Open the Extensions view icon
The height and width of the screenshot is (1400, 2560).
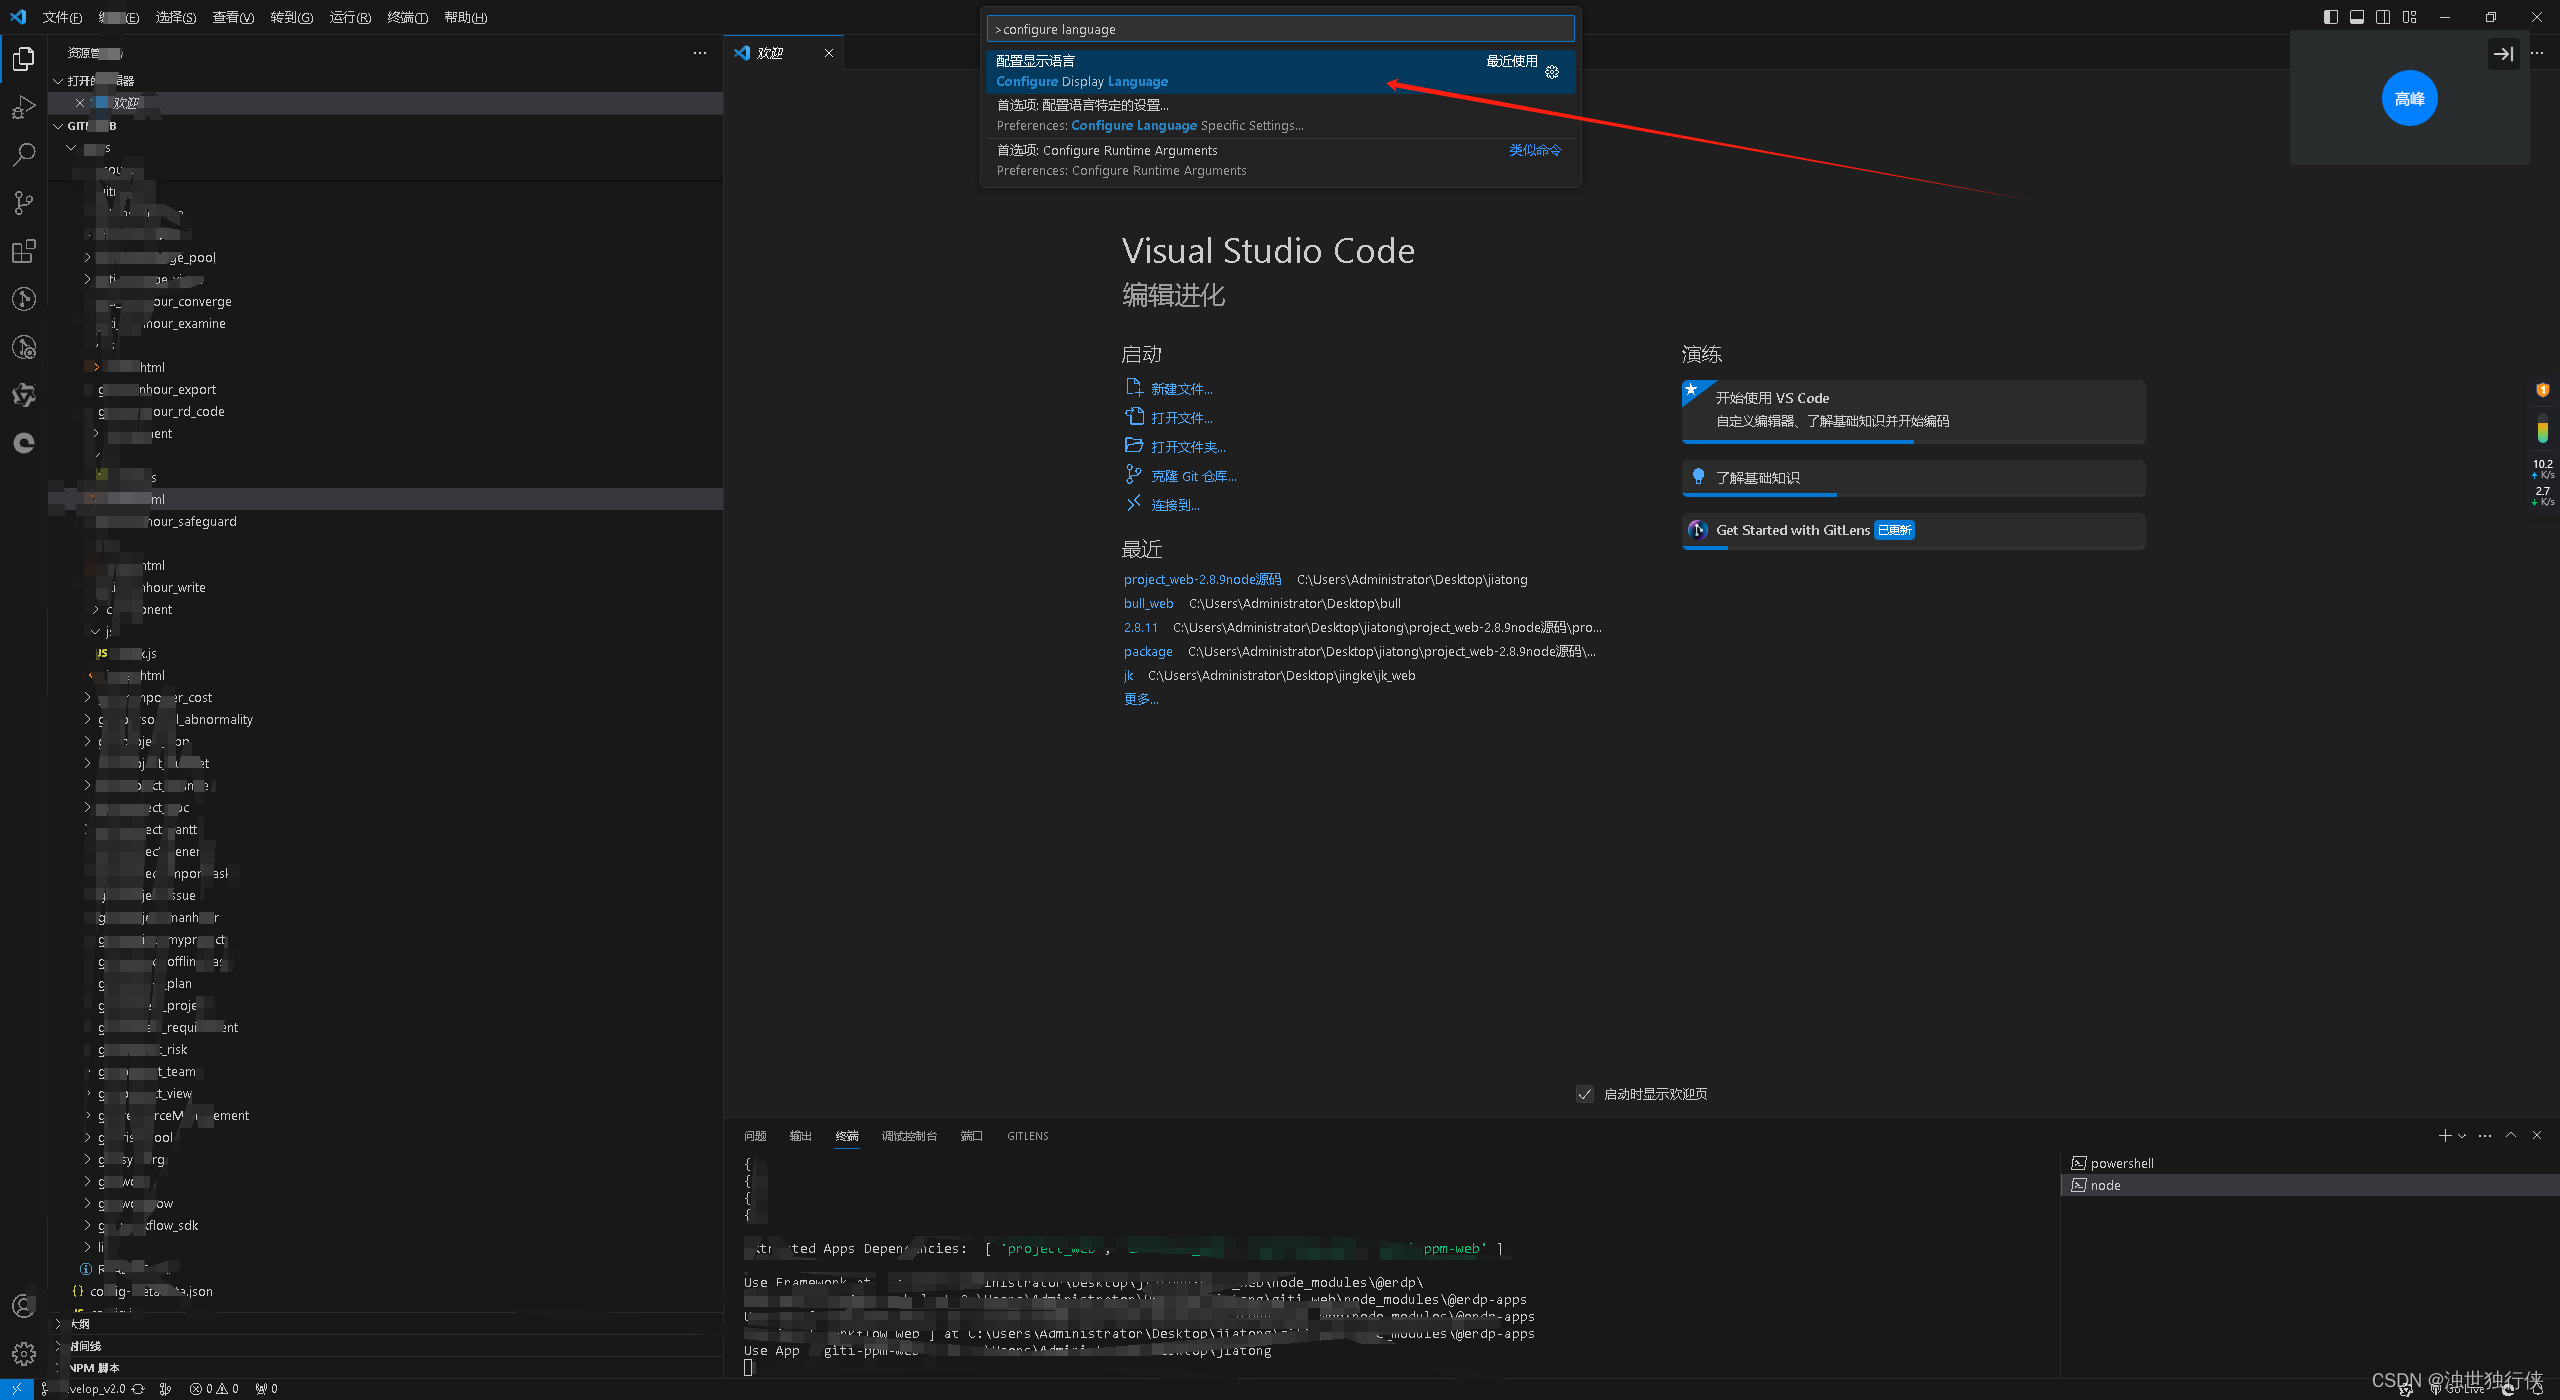(24, 251)
